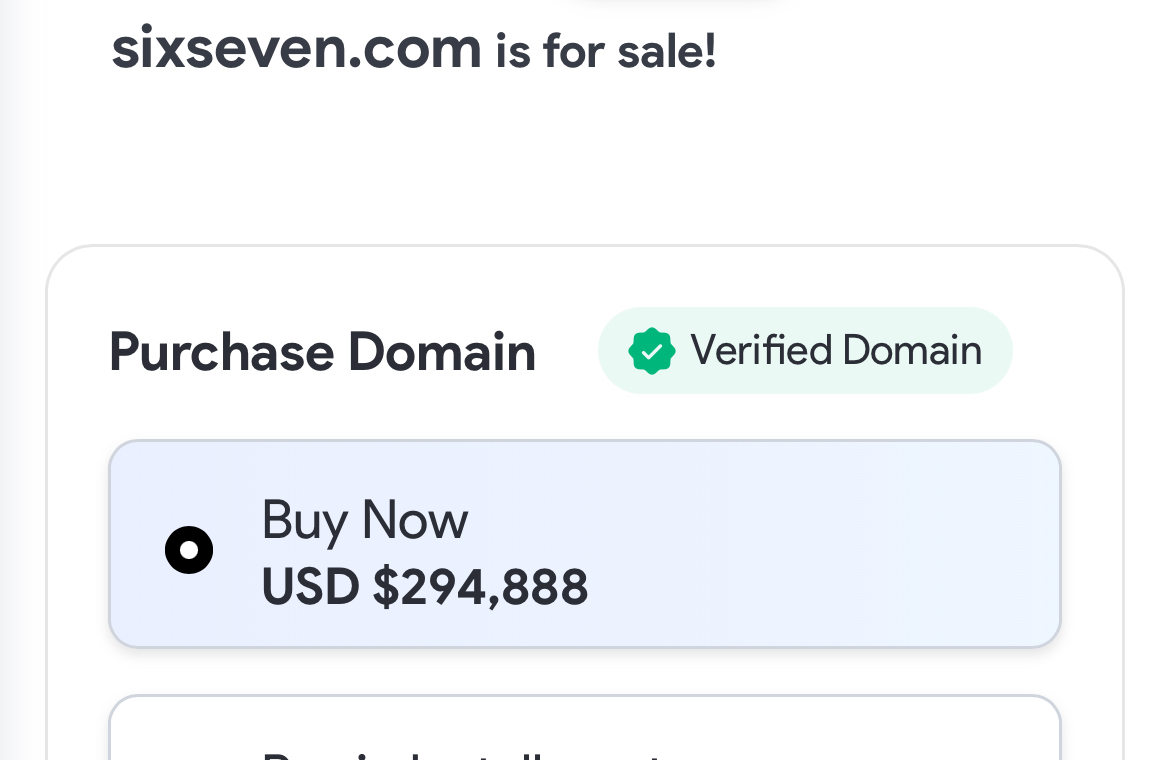The image size is (1170, 760).
Task: Click the Purchase Domain heading
Action: [x=322, y=352]
